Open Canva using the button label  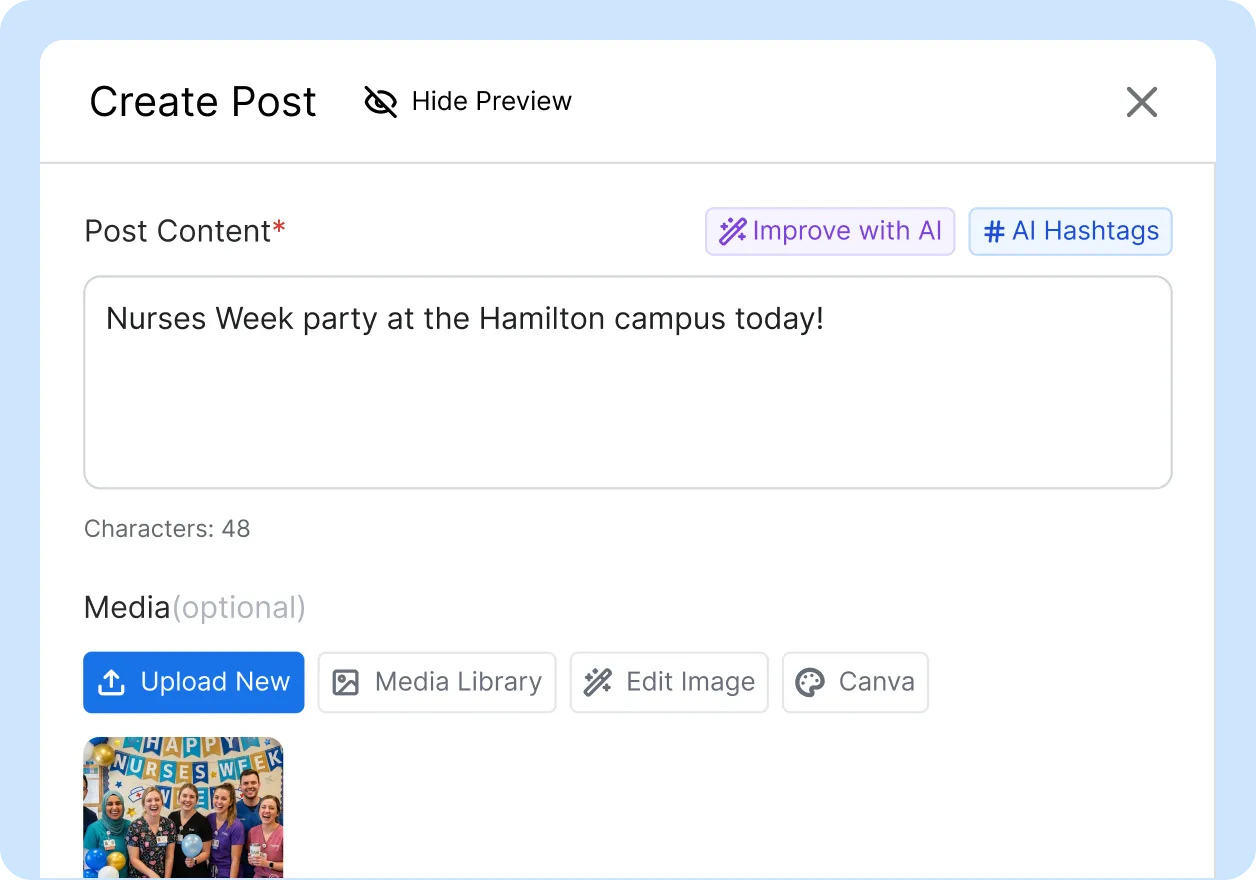point(876,682)
